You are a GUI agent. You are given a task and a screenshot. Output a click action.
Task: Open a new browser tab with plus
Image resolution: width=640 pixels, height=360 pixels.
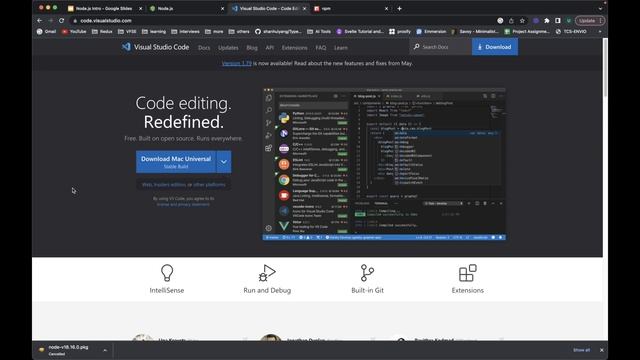point(400,8)
